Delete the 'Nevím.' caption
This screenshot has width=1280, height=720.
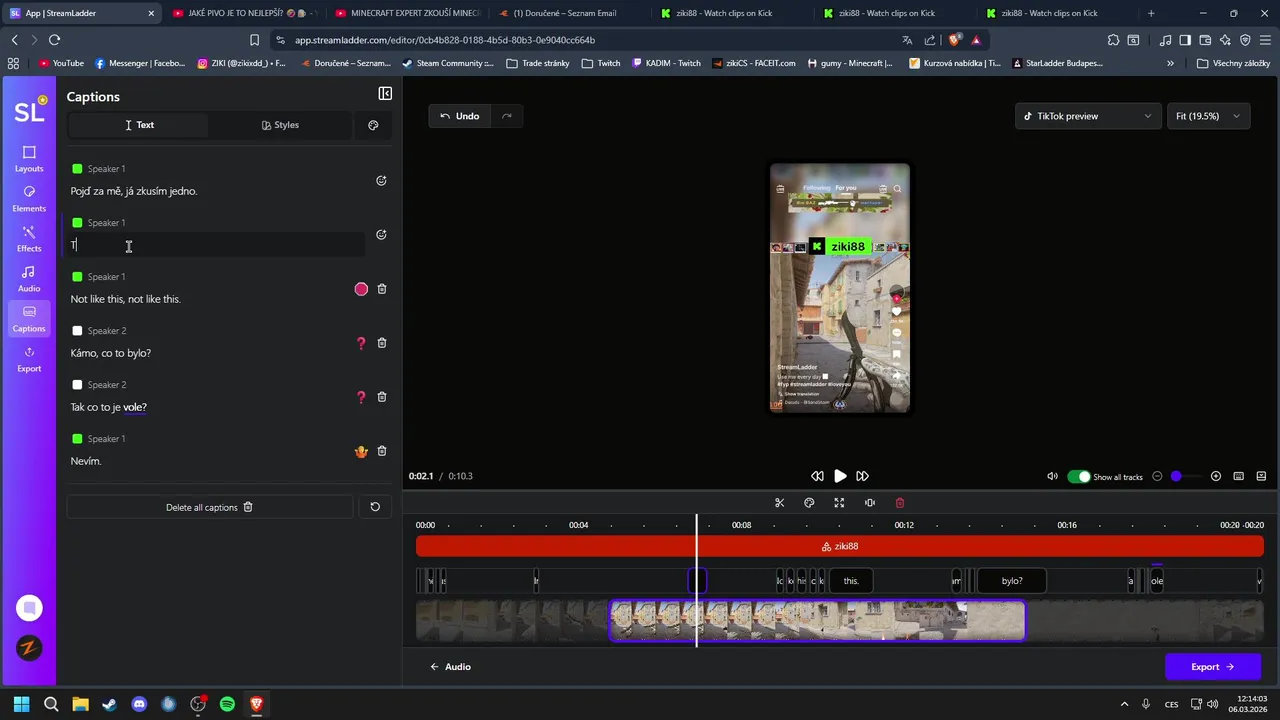click(382, 451)
